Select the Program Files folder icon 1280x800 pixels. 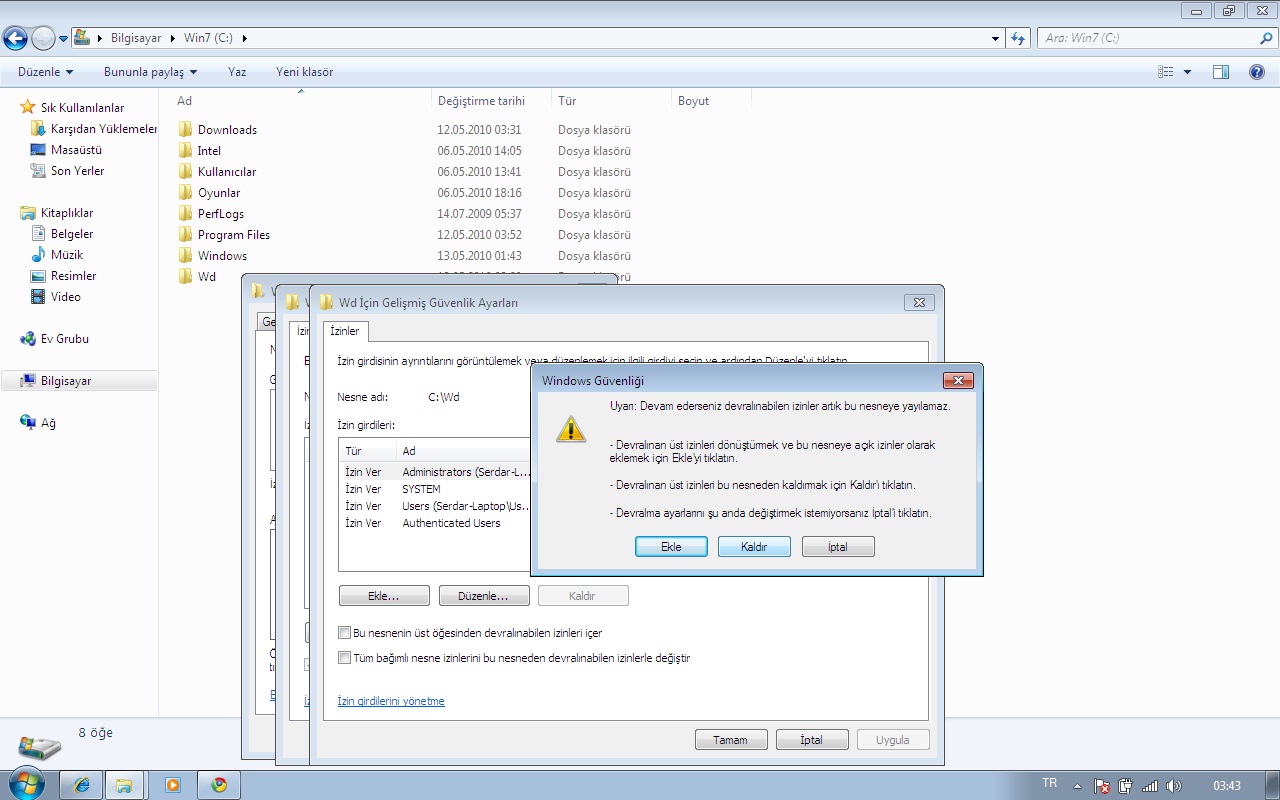click(185, 234)
